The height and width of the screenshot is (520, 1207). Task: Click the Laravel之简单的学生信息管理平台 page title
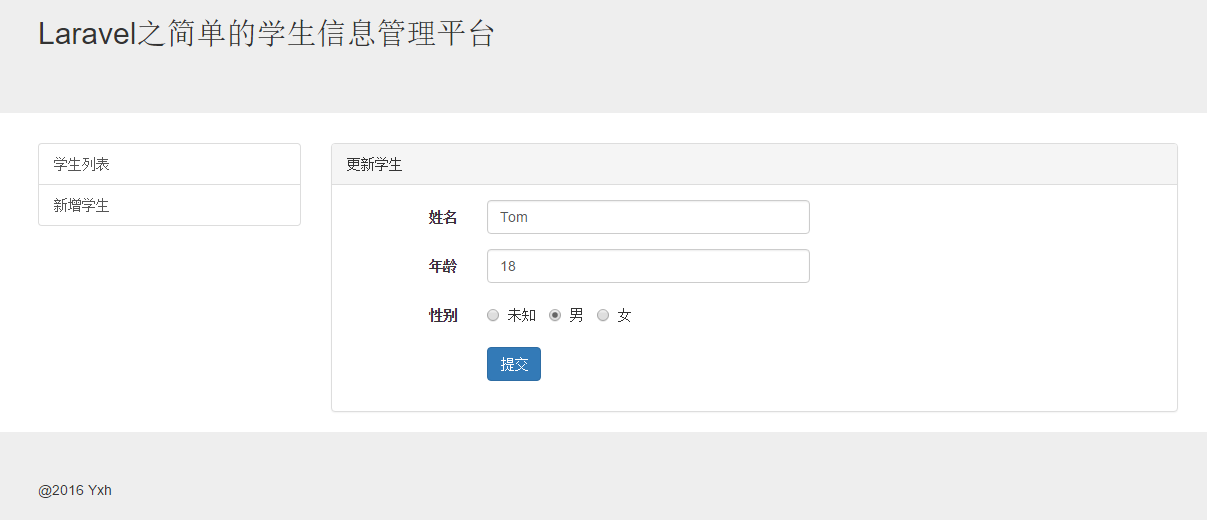[x=266, y=34]
